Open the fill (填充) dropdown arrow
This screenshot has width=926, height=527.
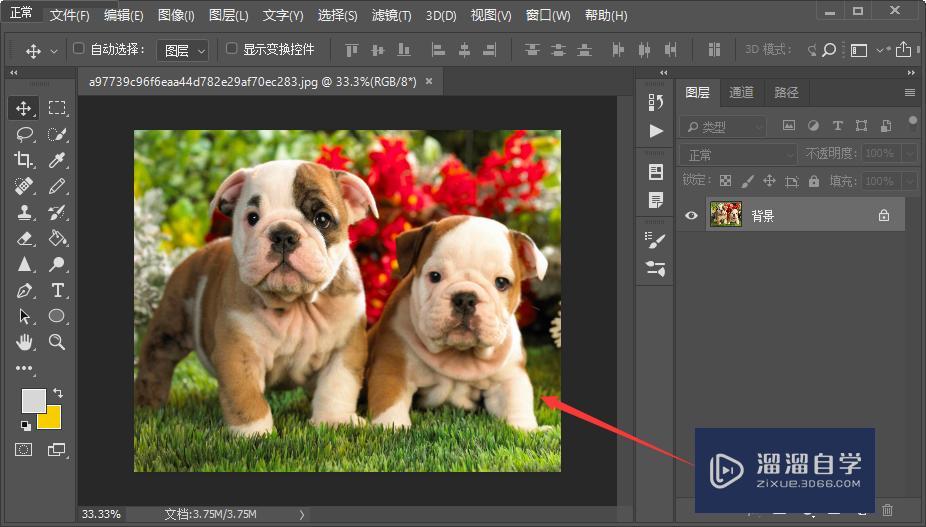coord(910,181)
